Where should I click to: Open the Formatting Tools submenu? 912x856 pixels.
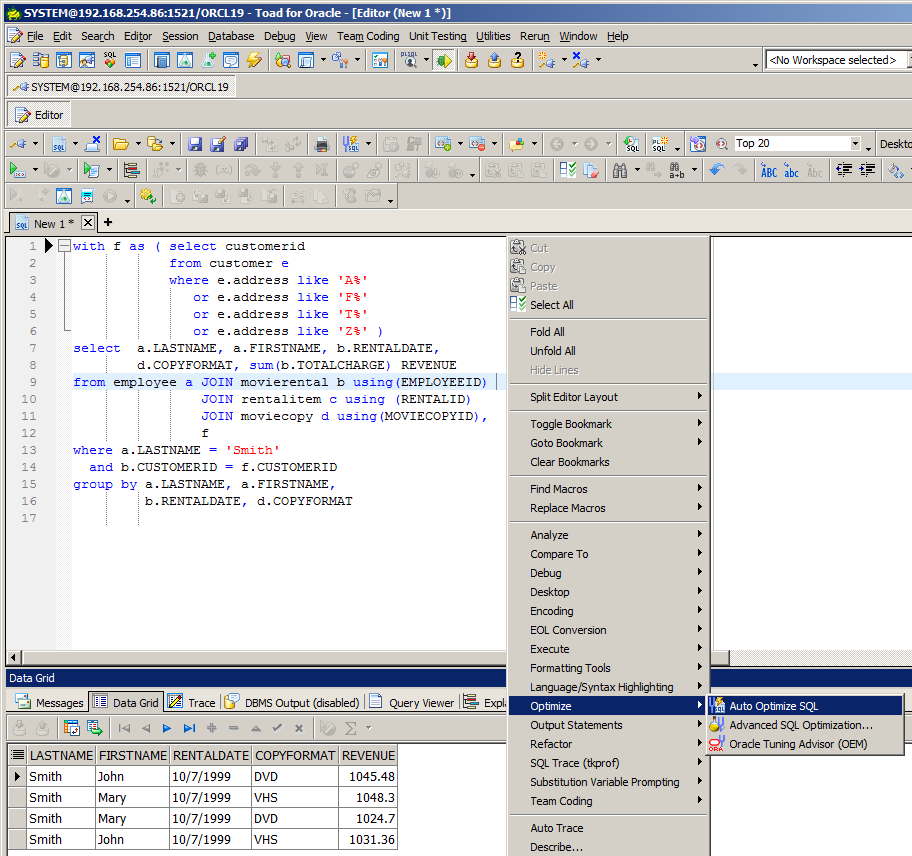608,668
